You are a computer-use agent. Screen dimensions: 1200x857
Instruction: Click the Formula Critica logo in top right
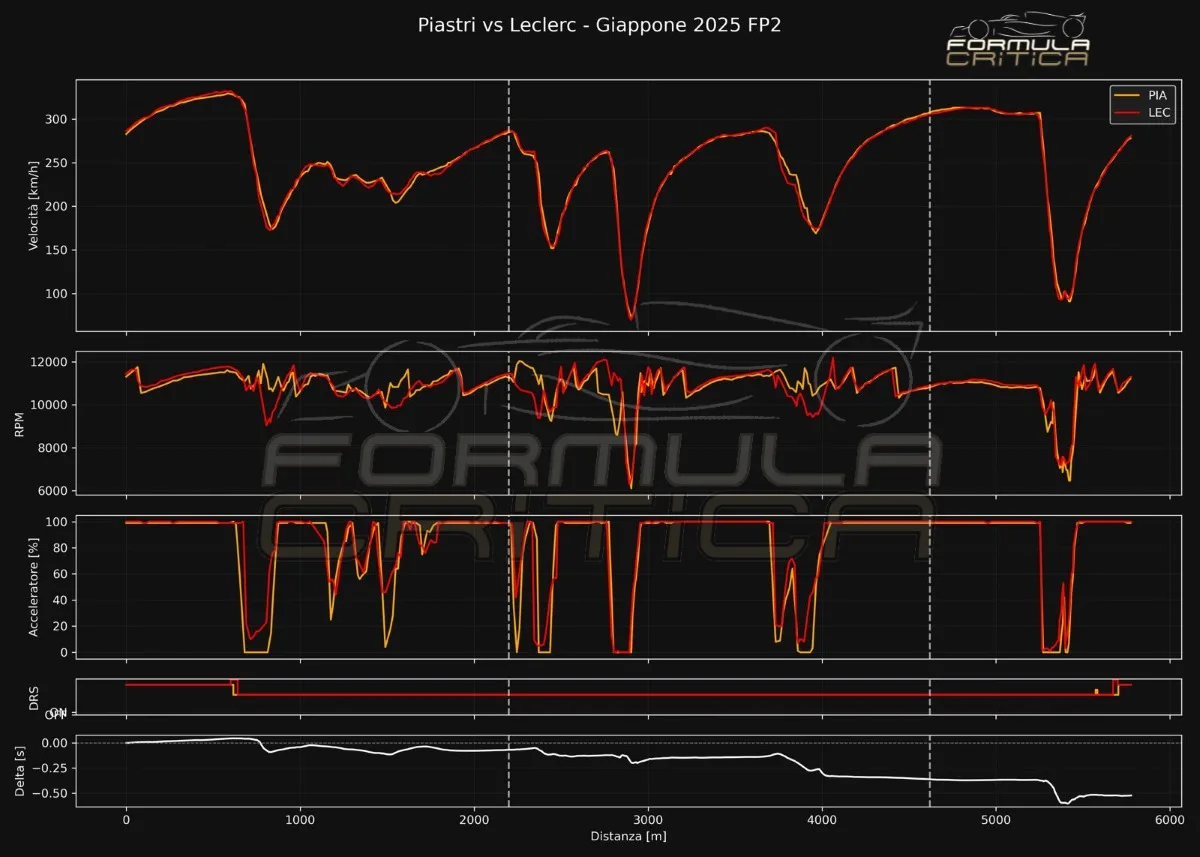(x=1018, y=51)
